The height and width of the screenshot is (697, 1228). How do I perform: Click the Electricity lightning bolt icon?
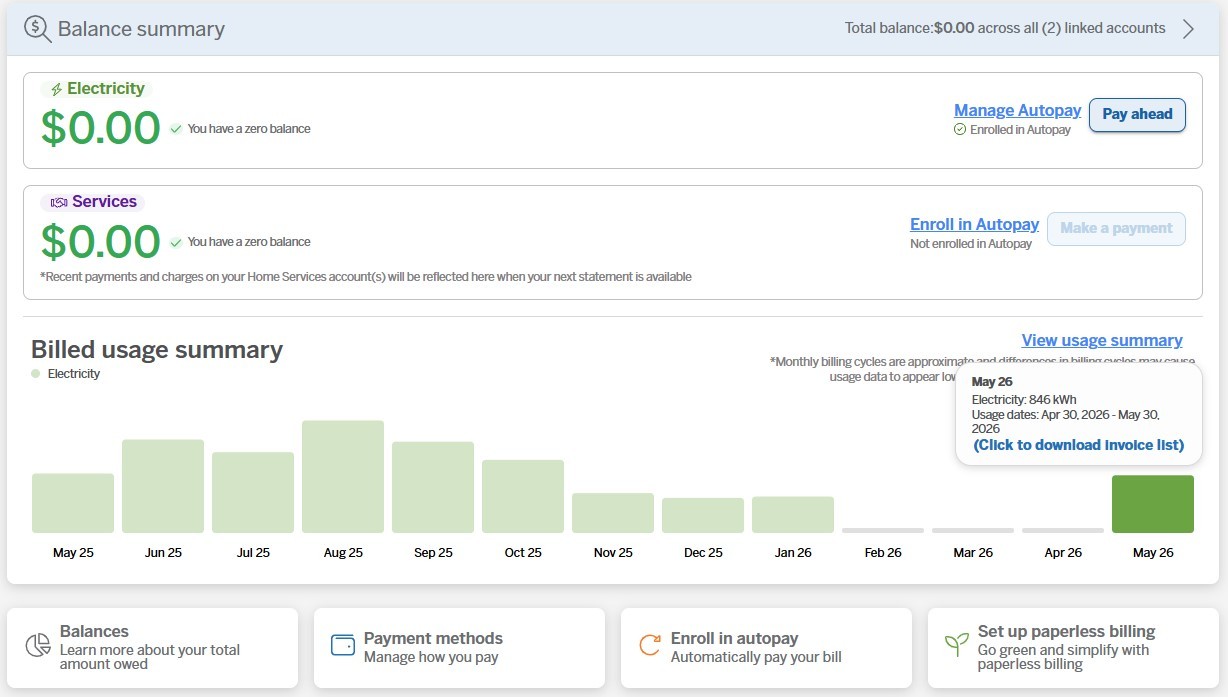56,89
